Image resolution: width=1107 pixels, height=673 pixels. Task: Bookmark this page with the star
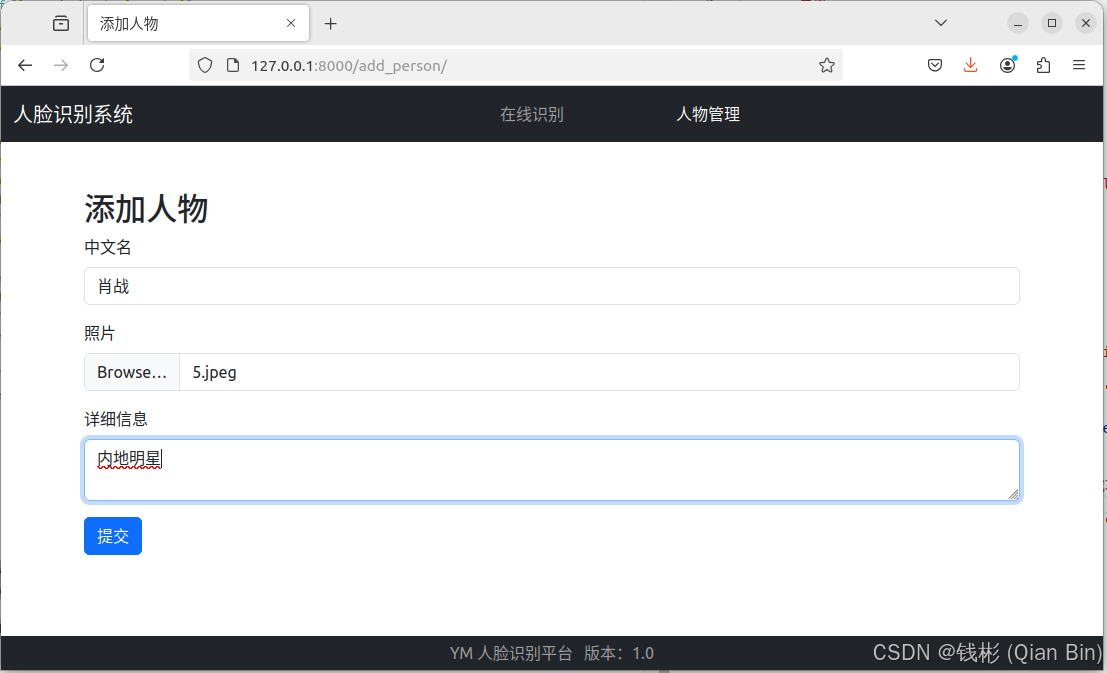827,66
